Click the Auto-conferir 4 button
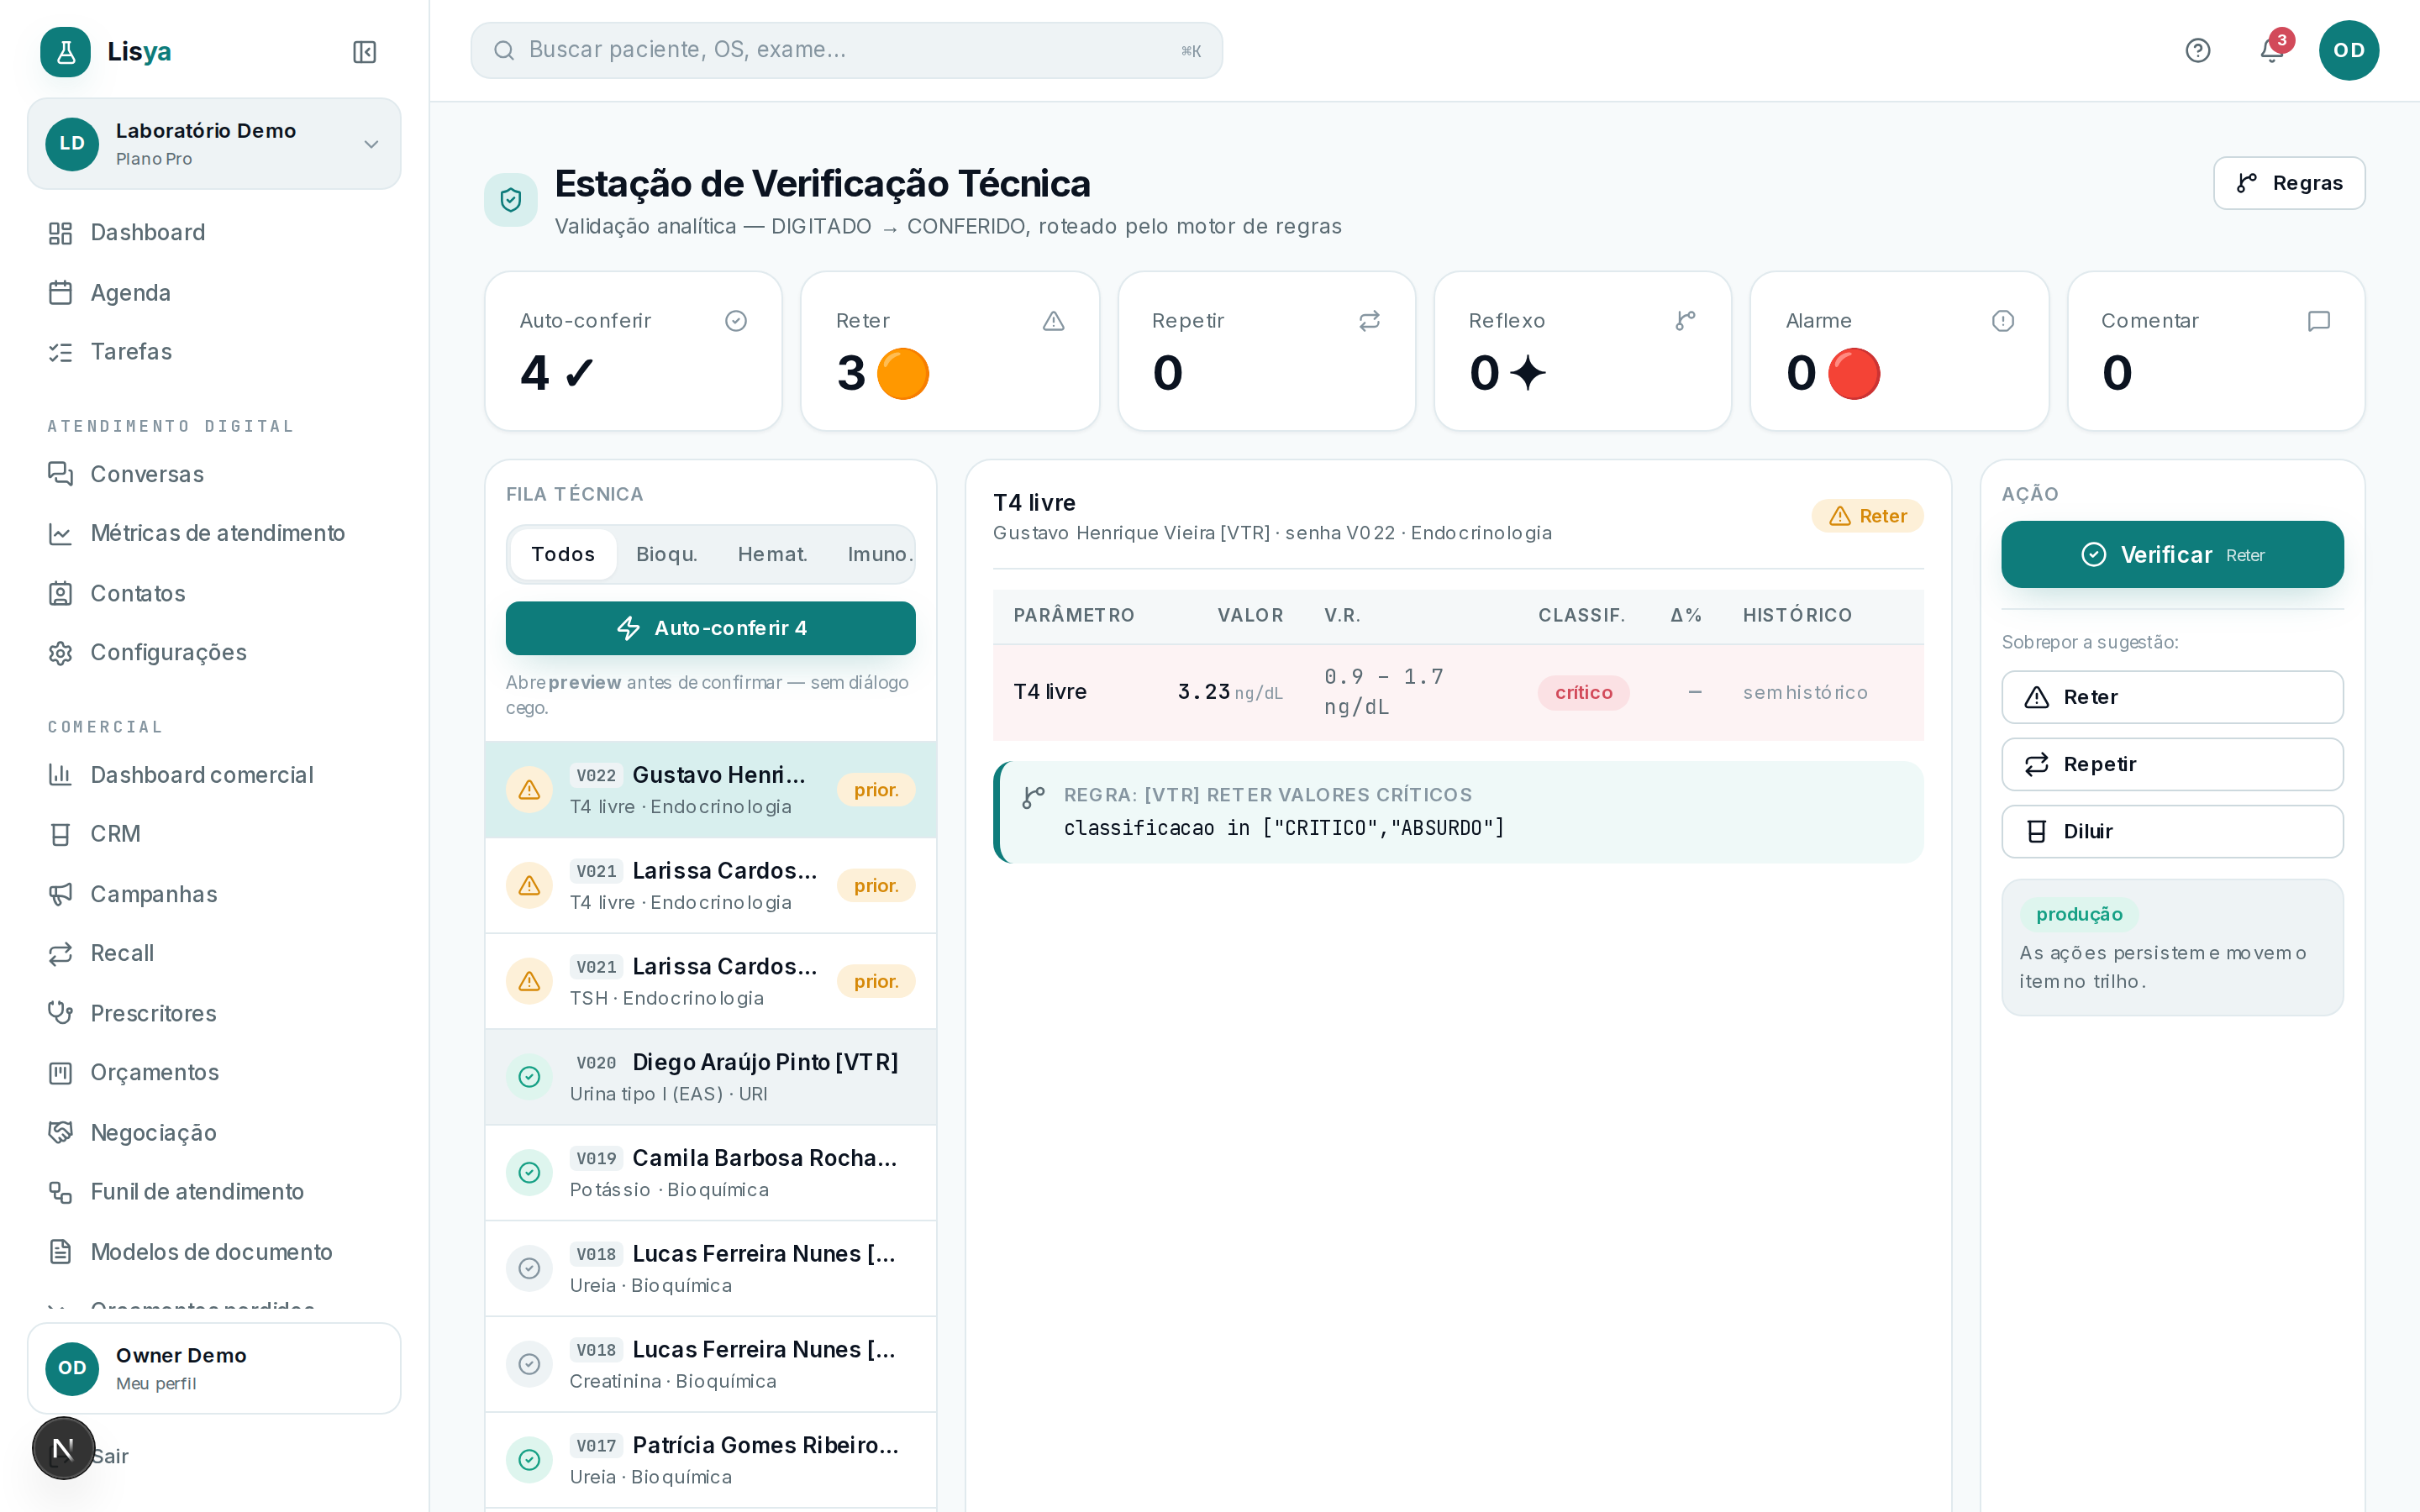Image resolution: width=2420 pixels, height=1512 pixels. (710, 628)
